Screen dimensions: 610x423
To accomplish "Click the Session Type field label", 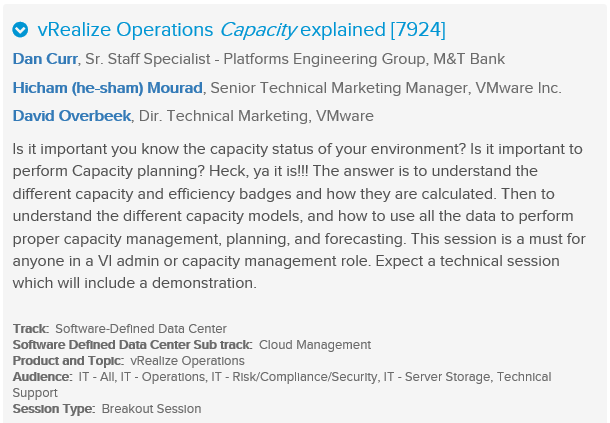I will click(54, 409).
